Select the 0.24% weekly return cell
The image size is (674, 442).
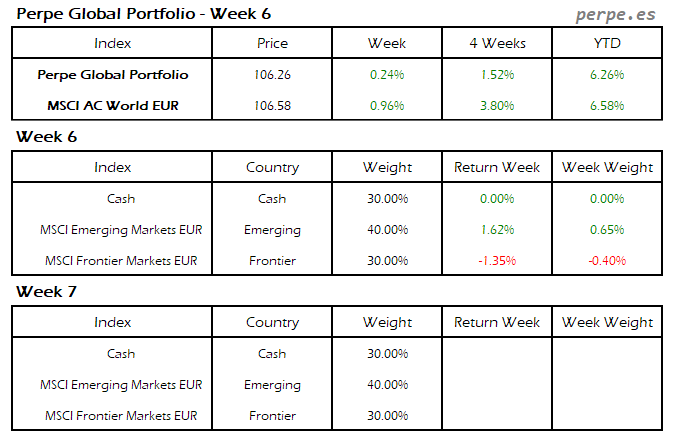(387, 75)
